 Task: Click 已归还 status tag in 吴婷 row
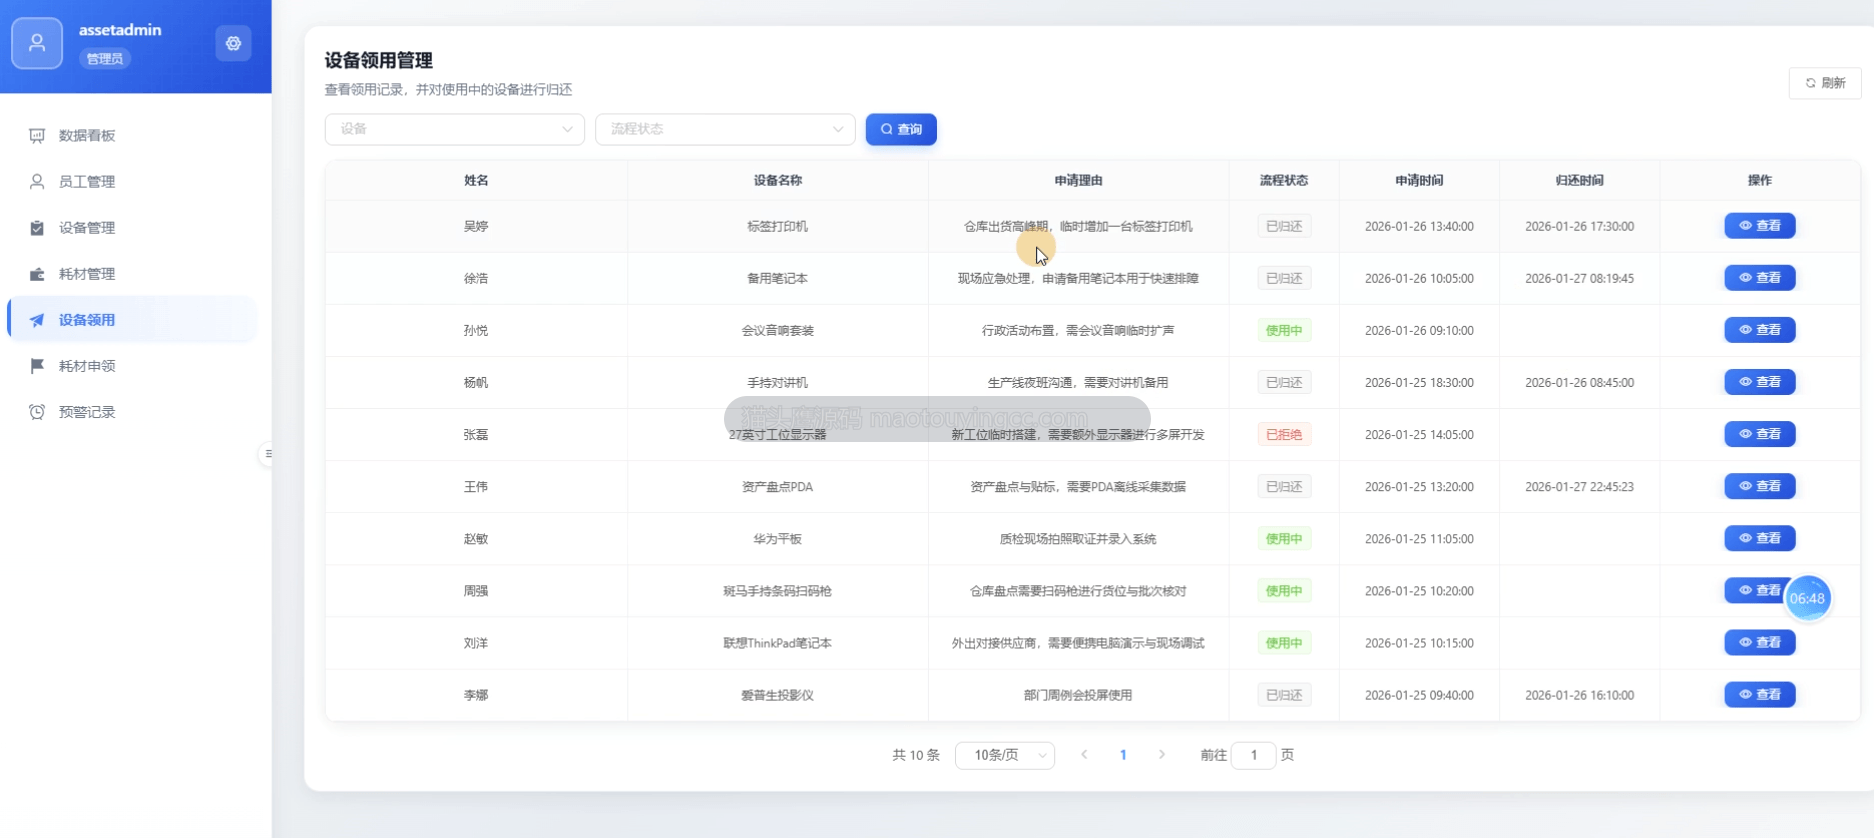click(1284, 226)
